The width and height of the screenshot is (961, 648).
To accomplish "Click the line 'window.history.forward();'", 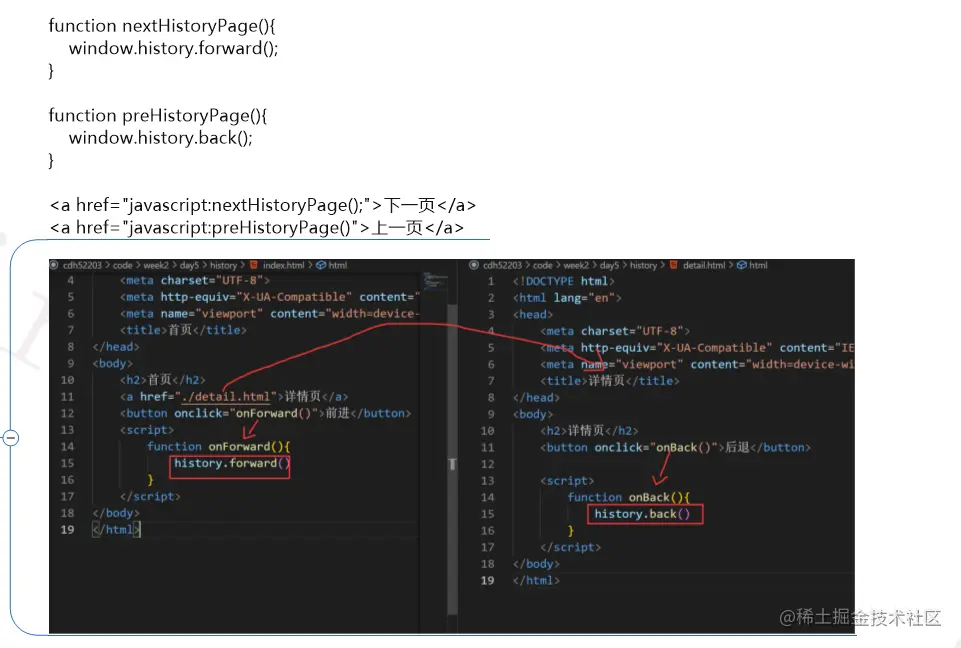I will pyautogui.click(x=173, y=48).
